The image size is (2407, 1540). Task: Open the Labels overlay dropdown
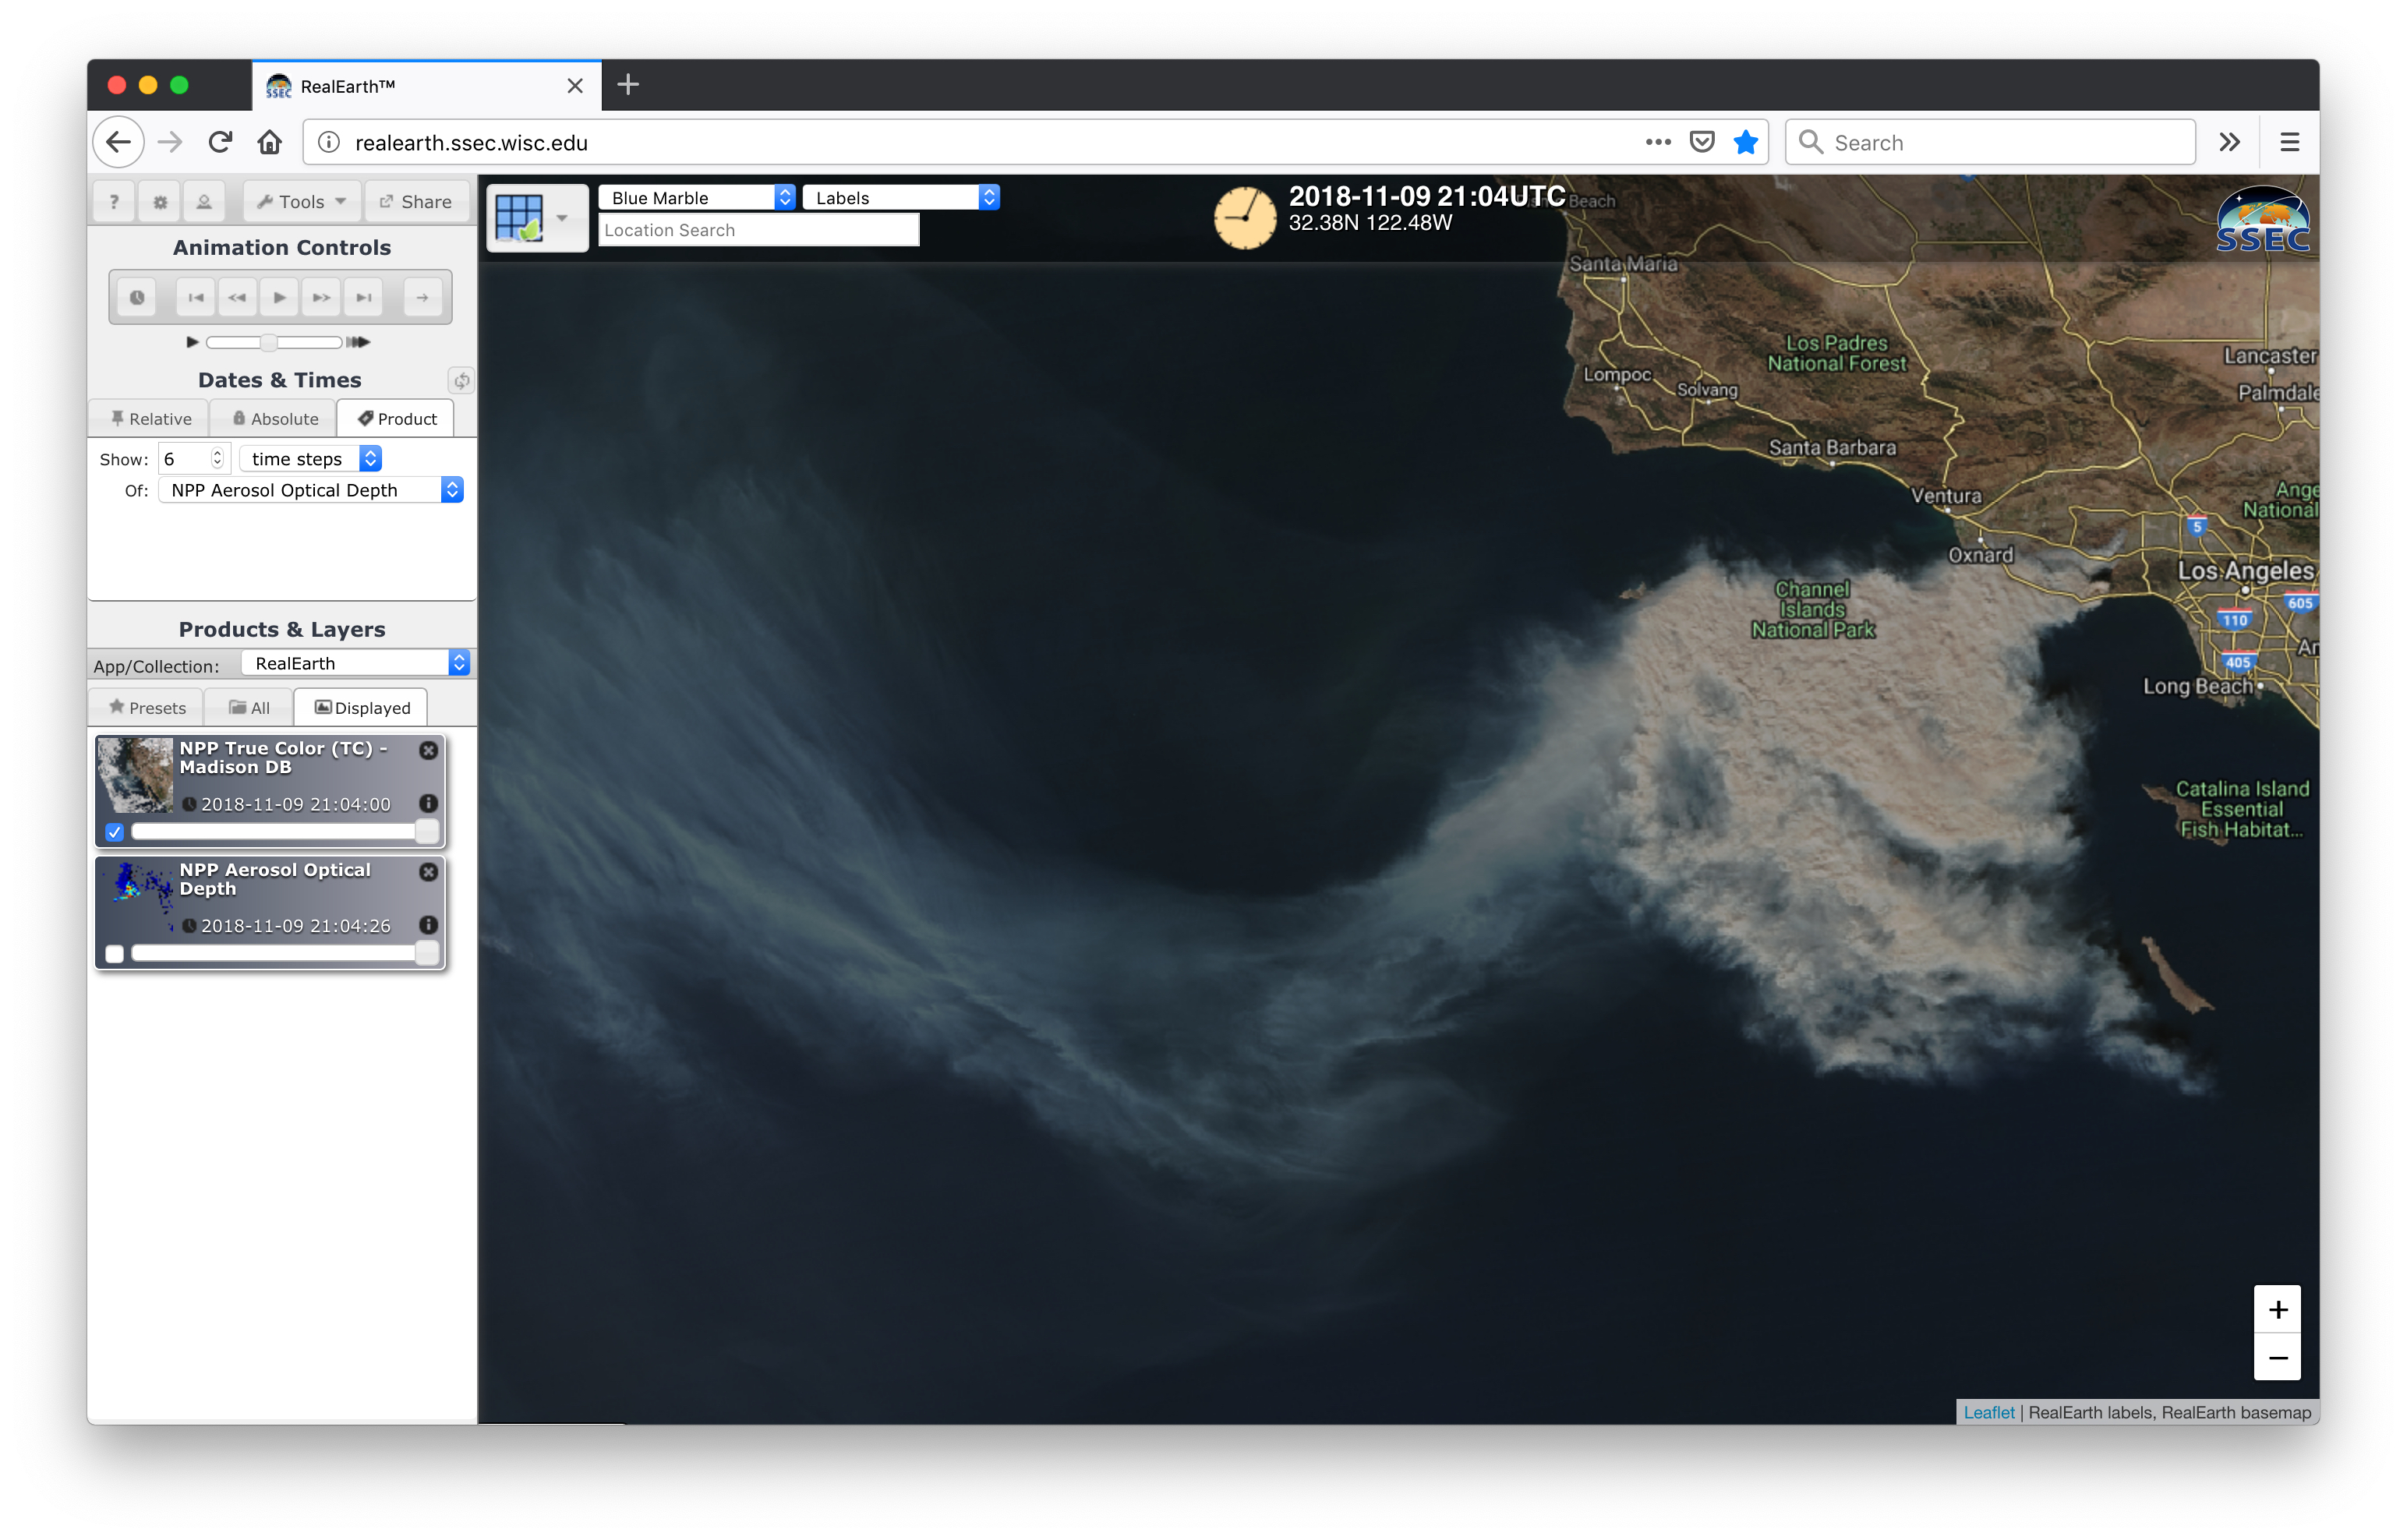pos(900,198)
